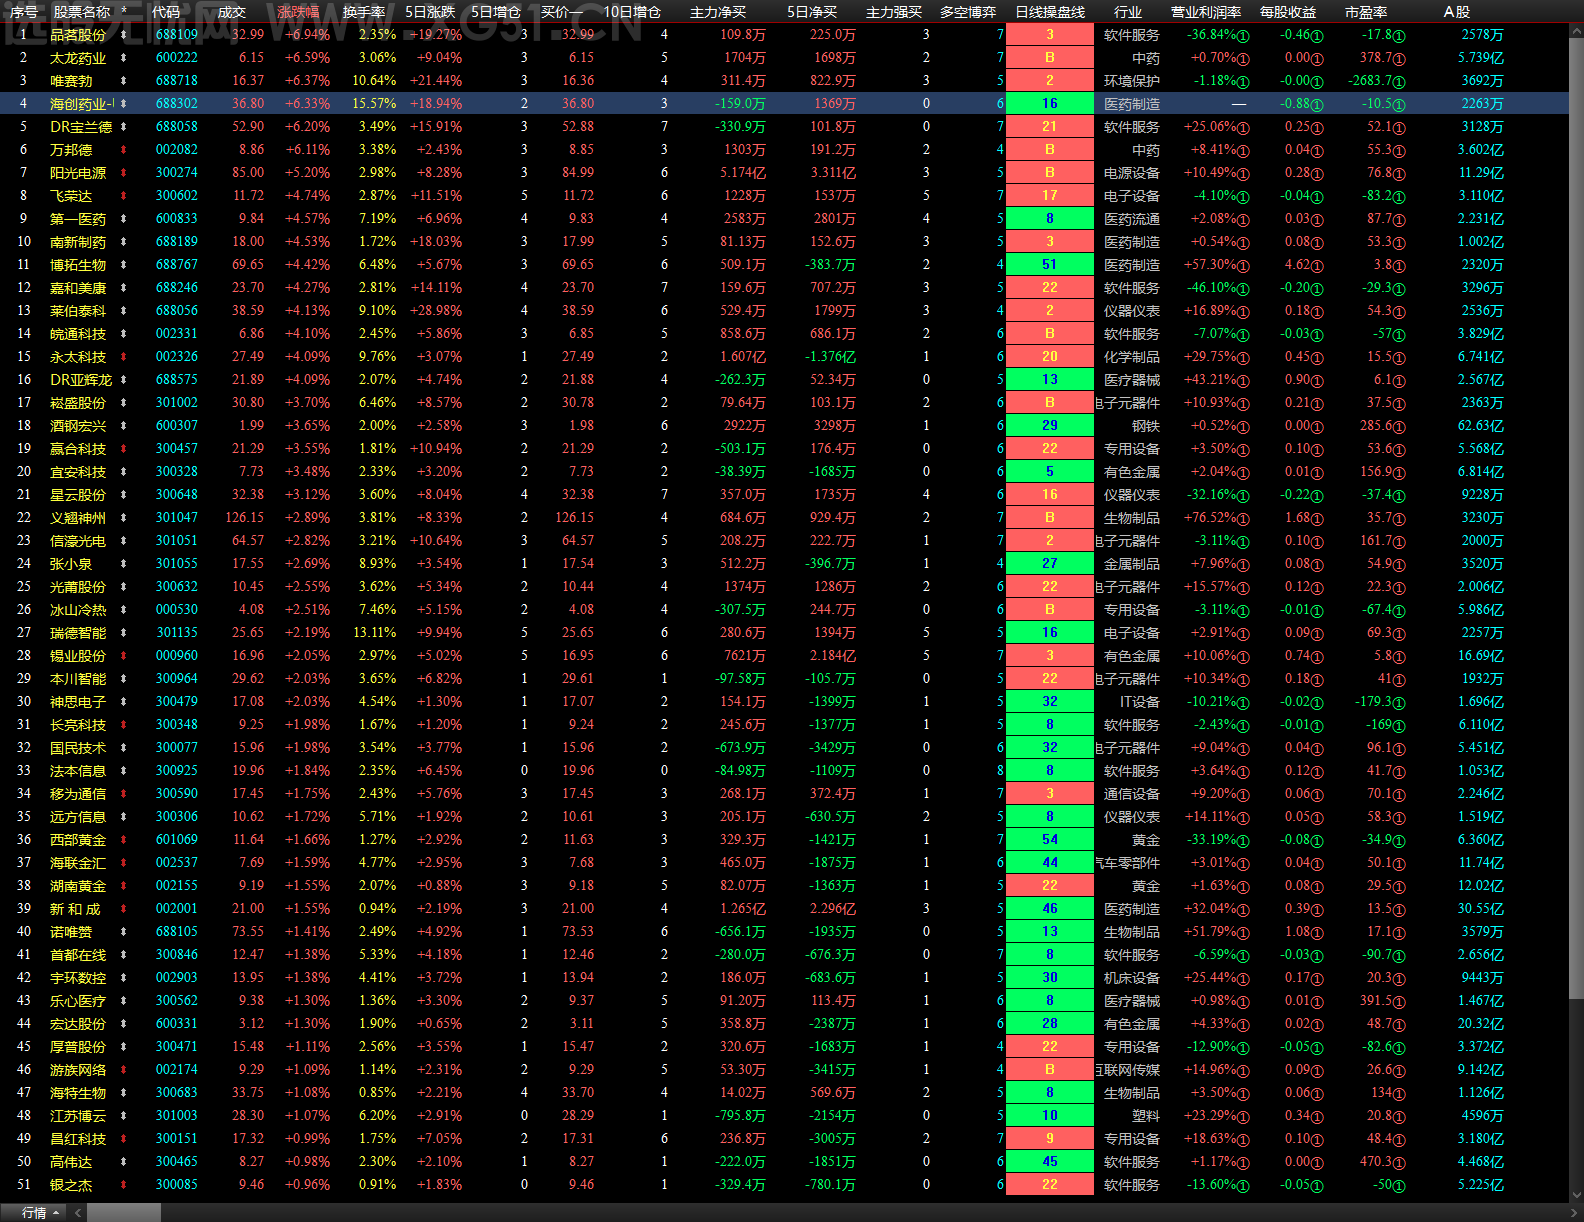Viewport: 1584px width, 1222px height.
Task: Click the red marker icon beside 湖南黄金
Action: point(124,886)
